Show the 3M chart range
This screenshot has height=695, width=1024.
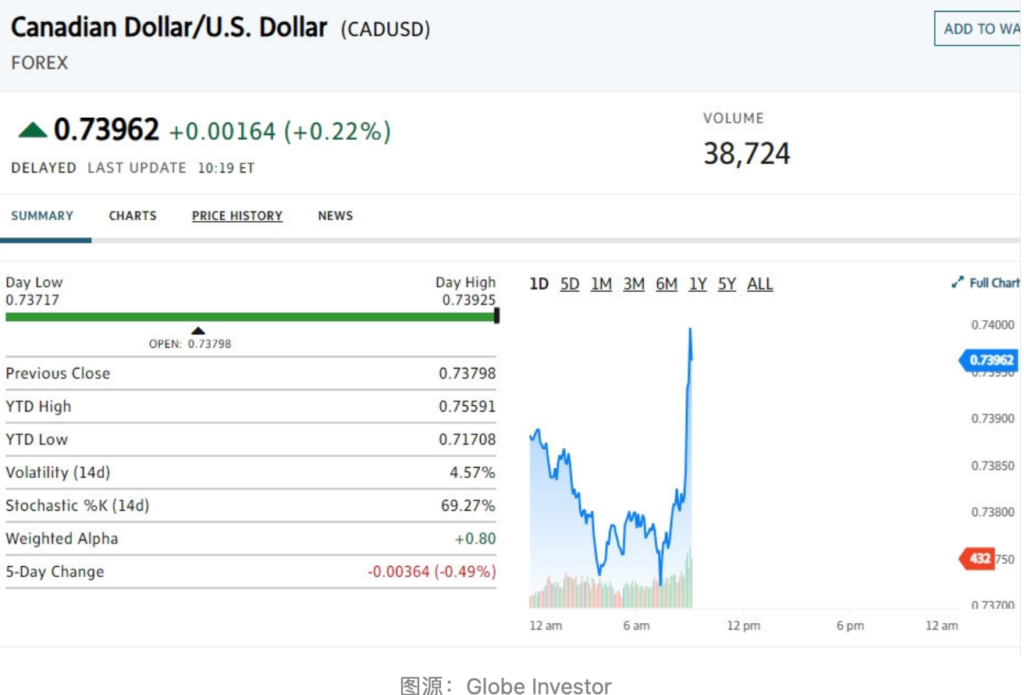click(634, 284)
